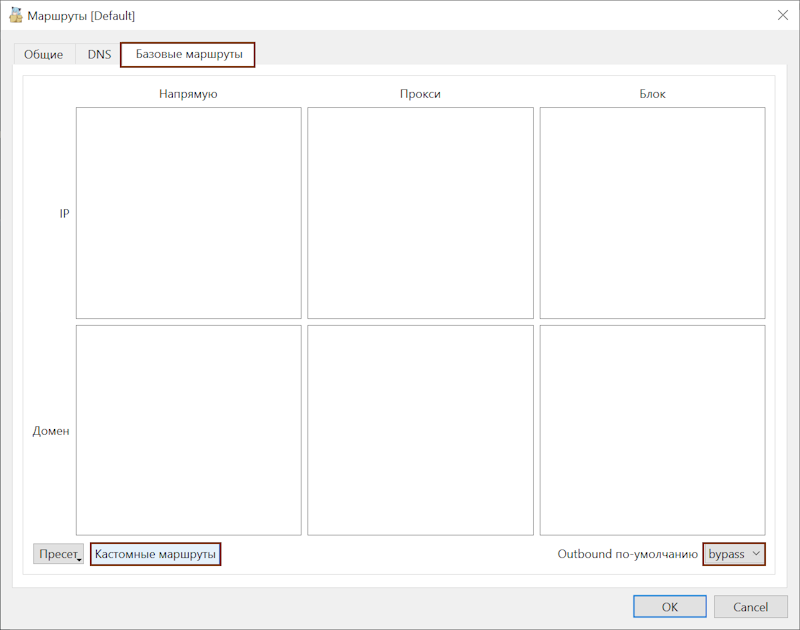The width and height of the screenshot is (800, 630).
Task: Open Кастомные маршруты editor
Action: [155, 554]
